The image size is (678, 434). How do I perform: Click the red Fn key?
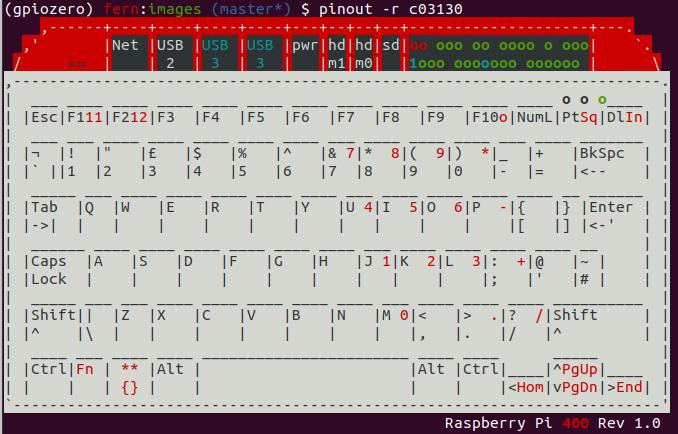click(x=85, y=370)
